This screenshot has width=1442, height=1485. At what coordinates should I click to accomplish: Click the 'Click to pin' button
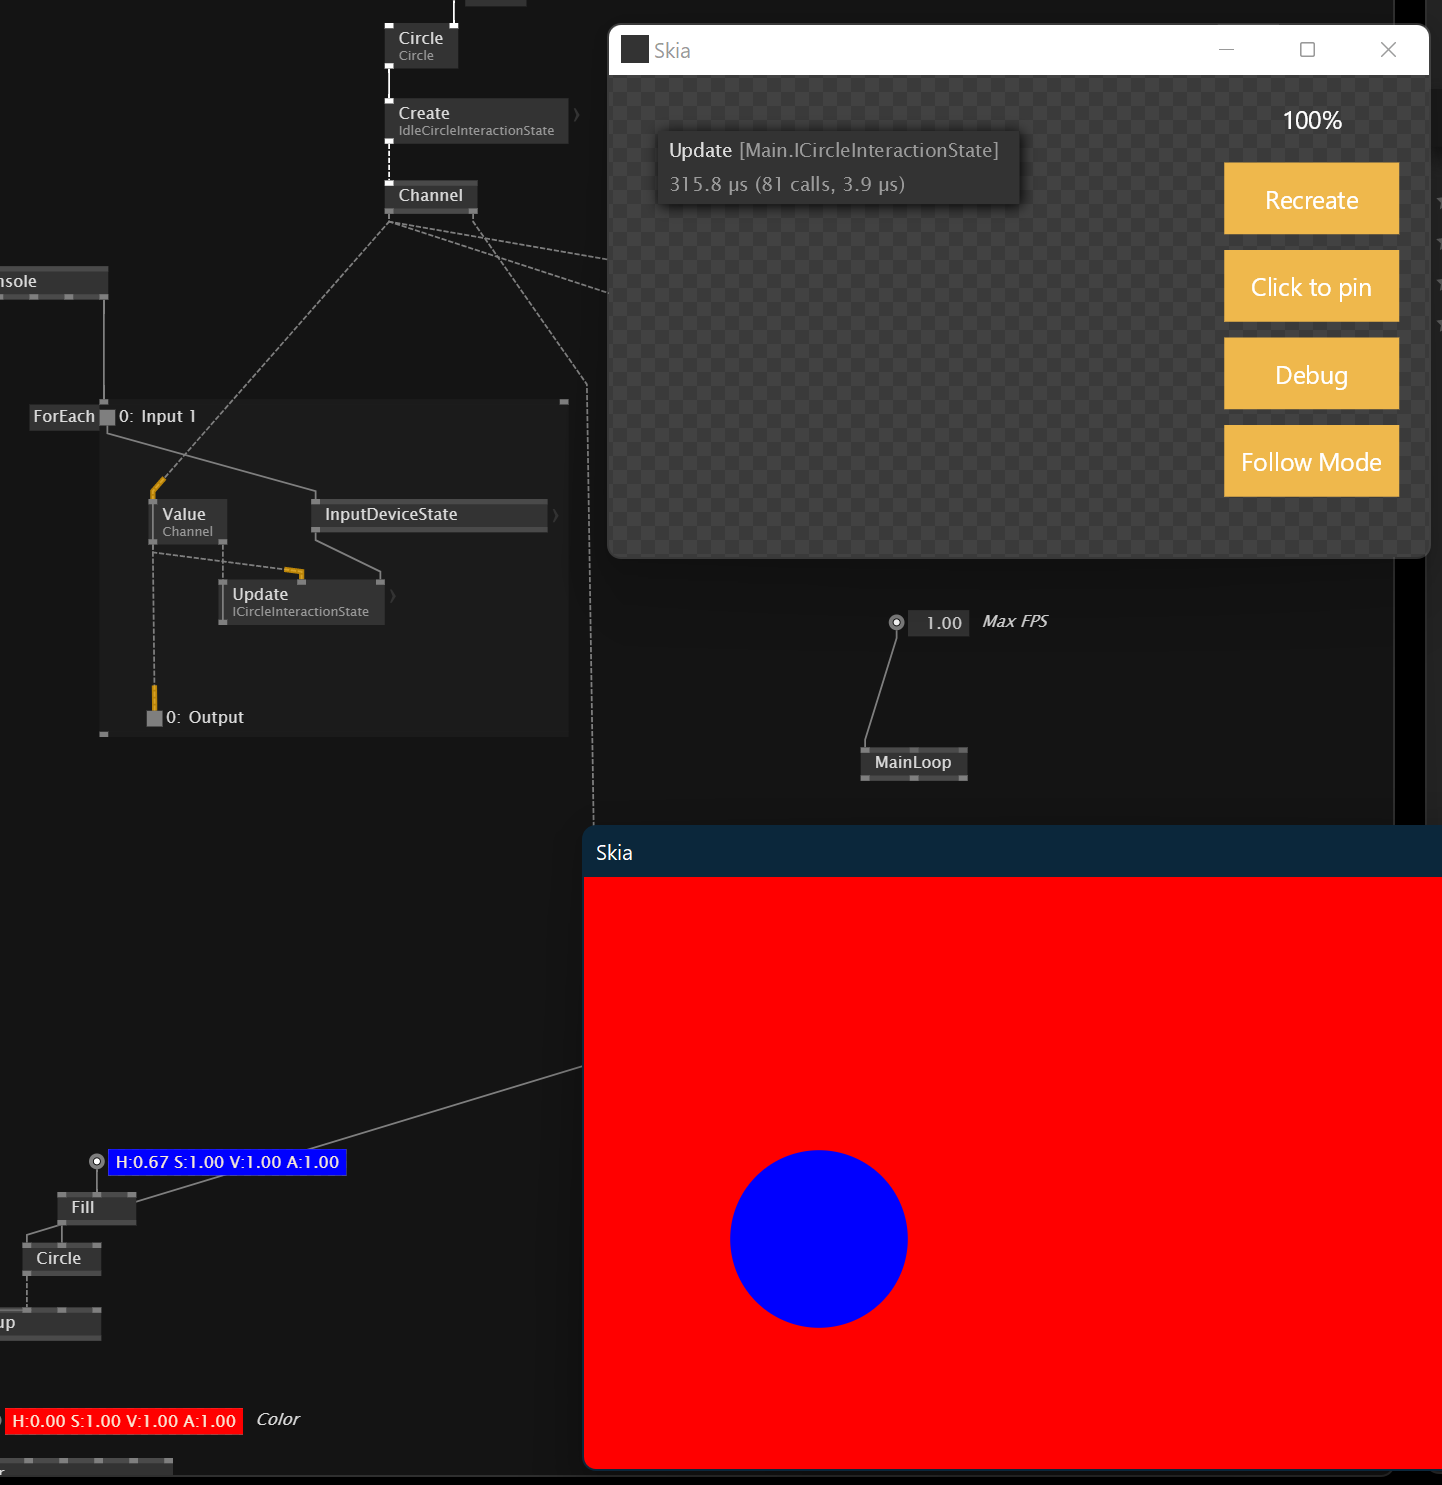pos(1311,286)
